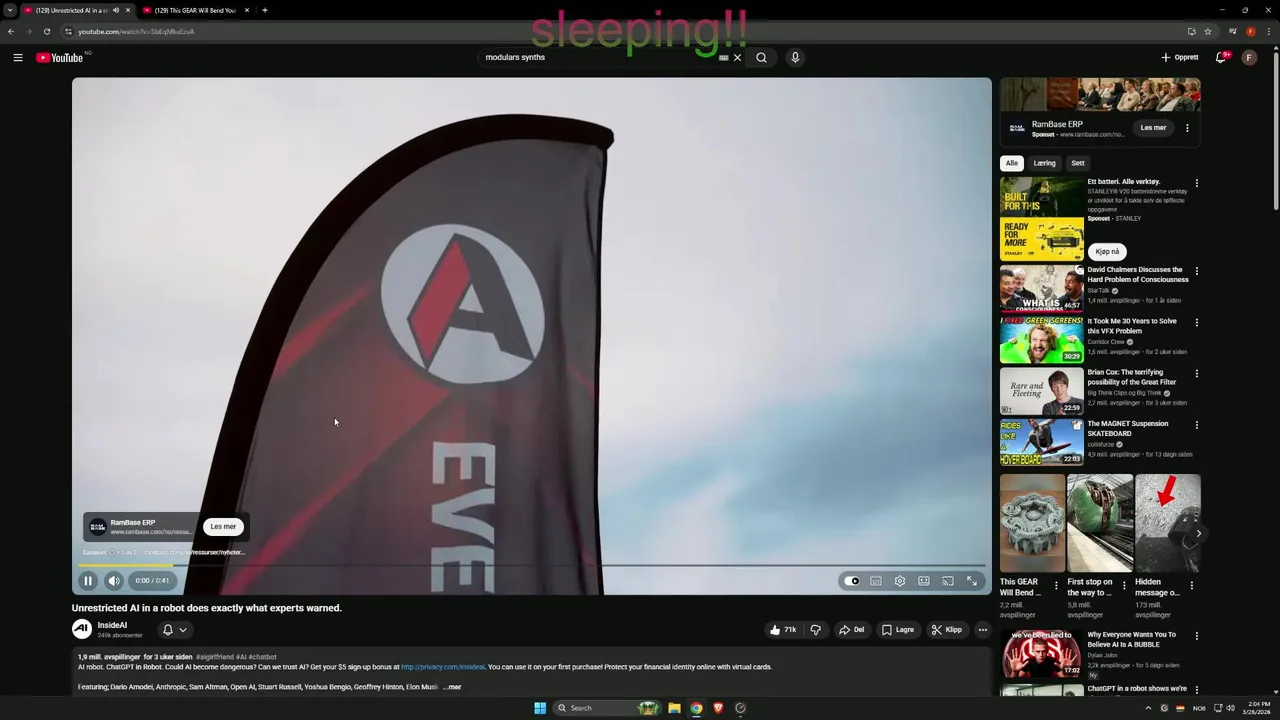Screen dimensions: 1280x720
Task: Go to YouTube home via logo
Action: point(60,58)
